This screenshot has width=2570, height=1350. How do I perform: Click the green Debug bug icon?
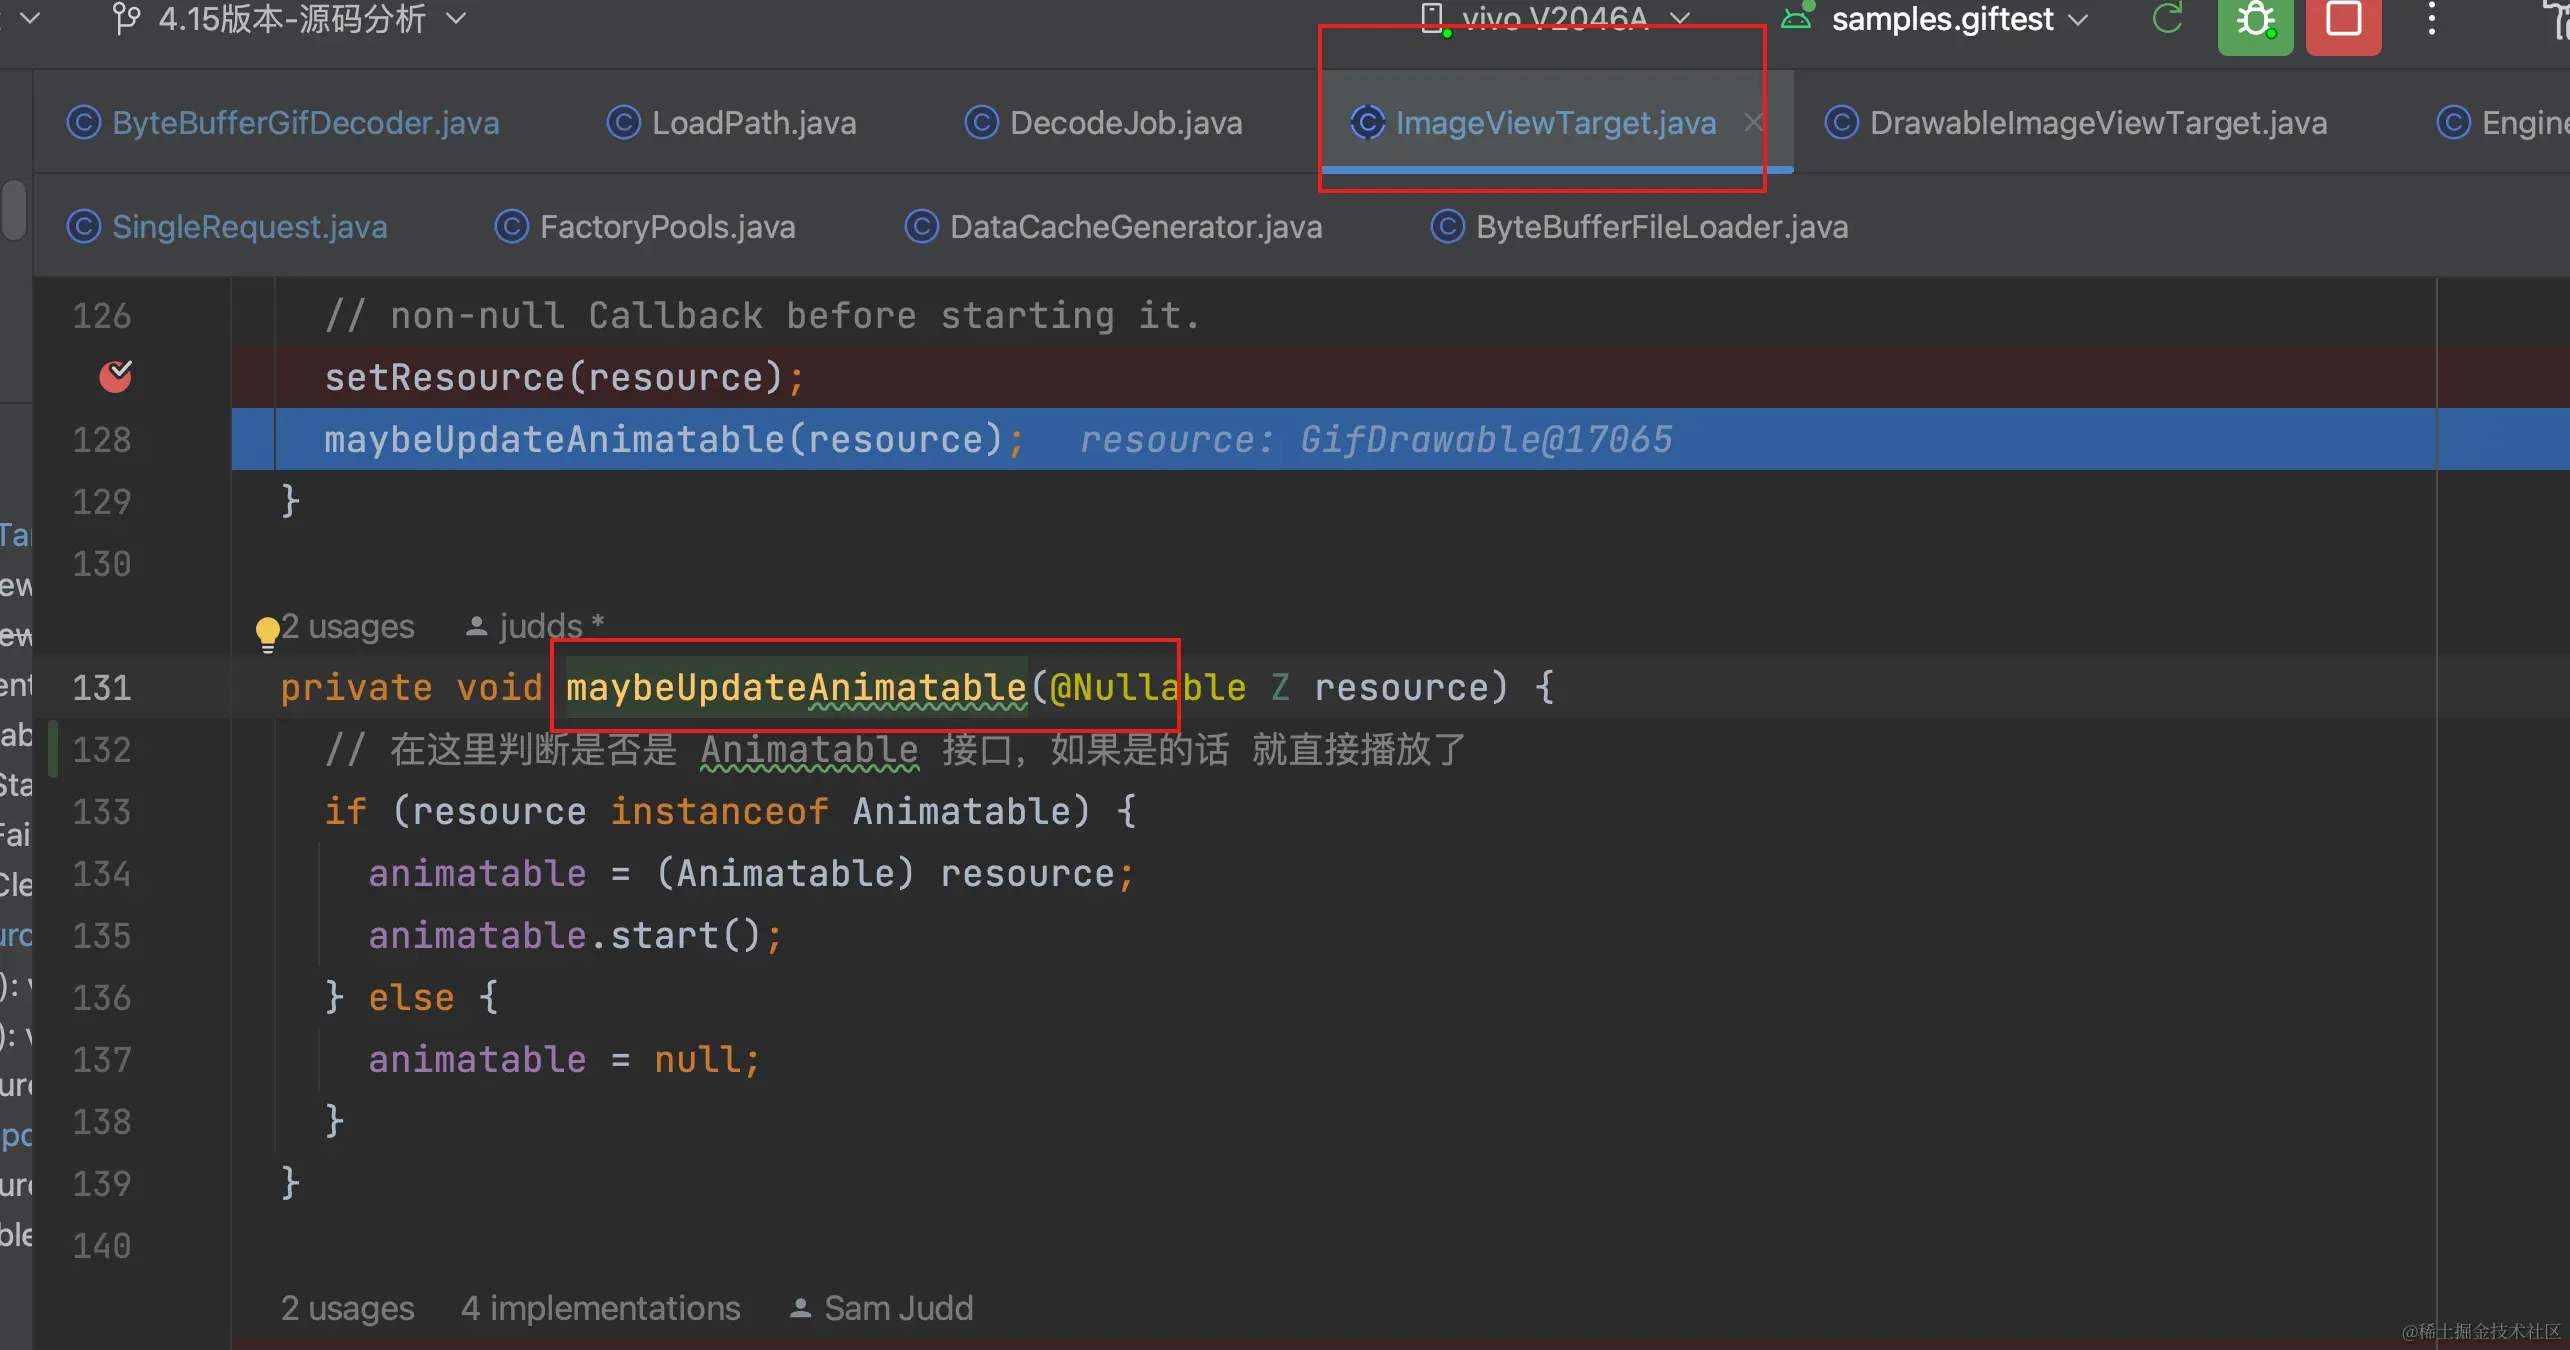(x=2254, y=20)
